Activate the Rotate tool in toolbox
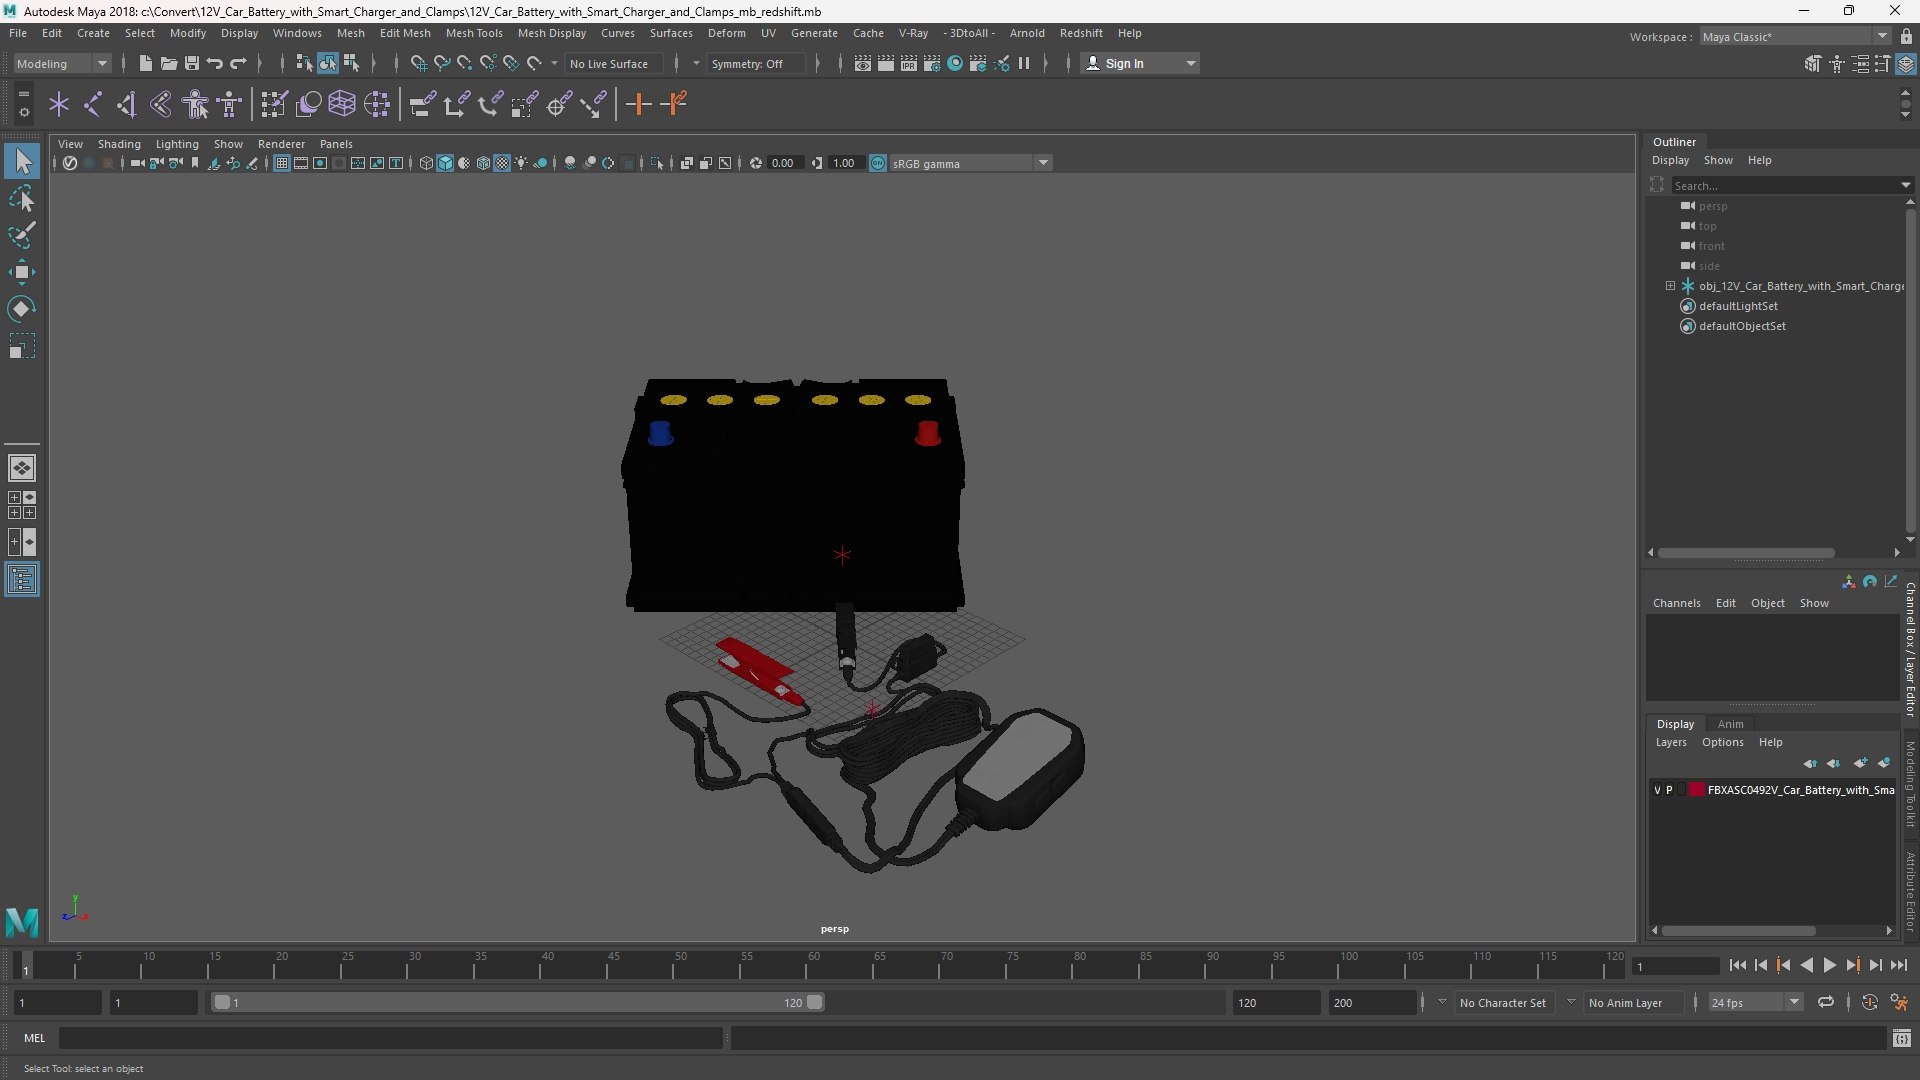This screenshot has height=1080, width=1920. pos(22,309)
